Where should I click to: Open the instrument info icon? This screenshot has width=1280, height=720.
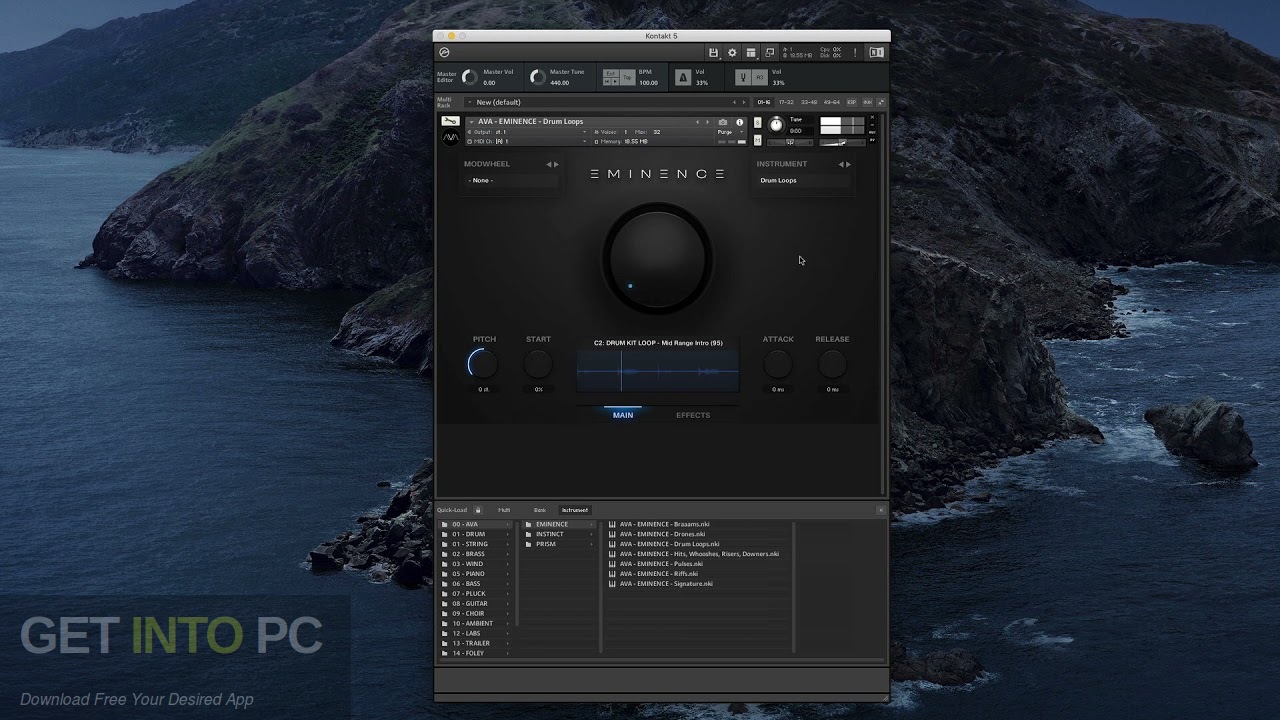point(740,122)
